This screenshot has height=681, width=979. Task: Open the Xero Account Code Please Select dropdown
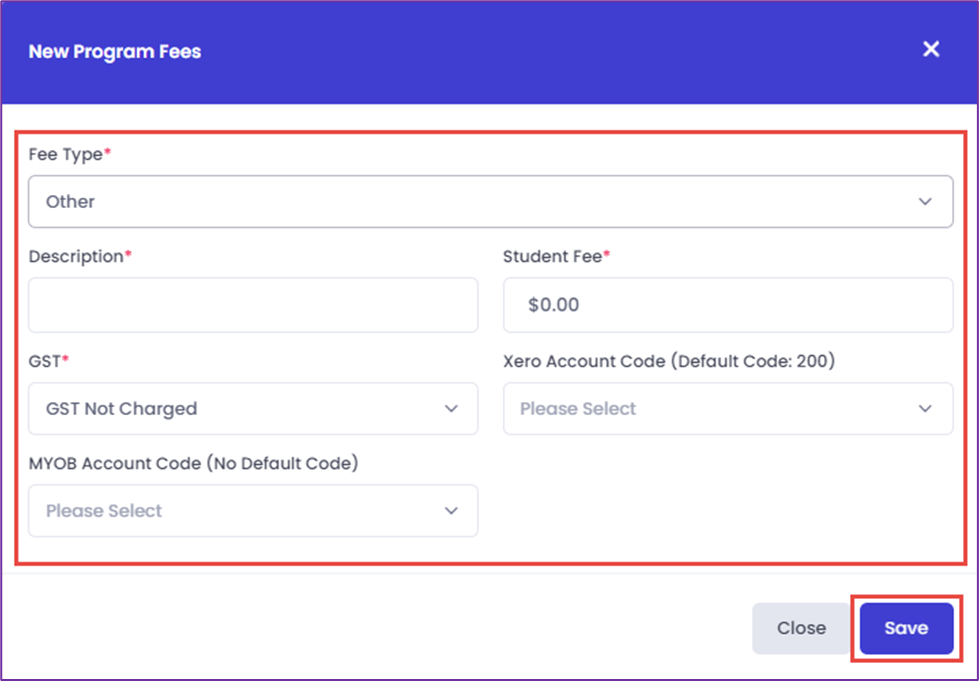click(728, 409)
